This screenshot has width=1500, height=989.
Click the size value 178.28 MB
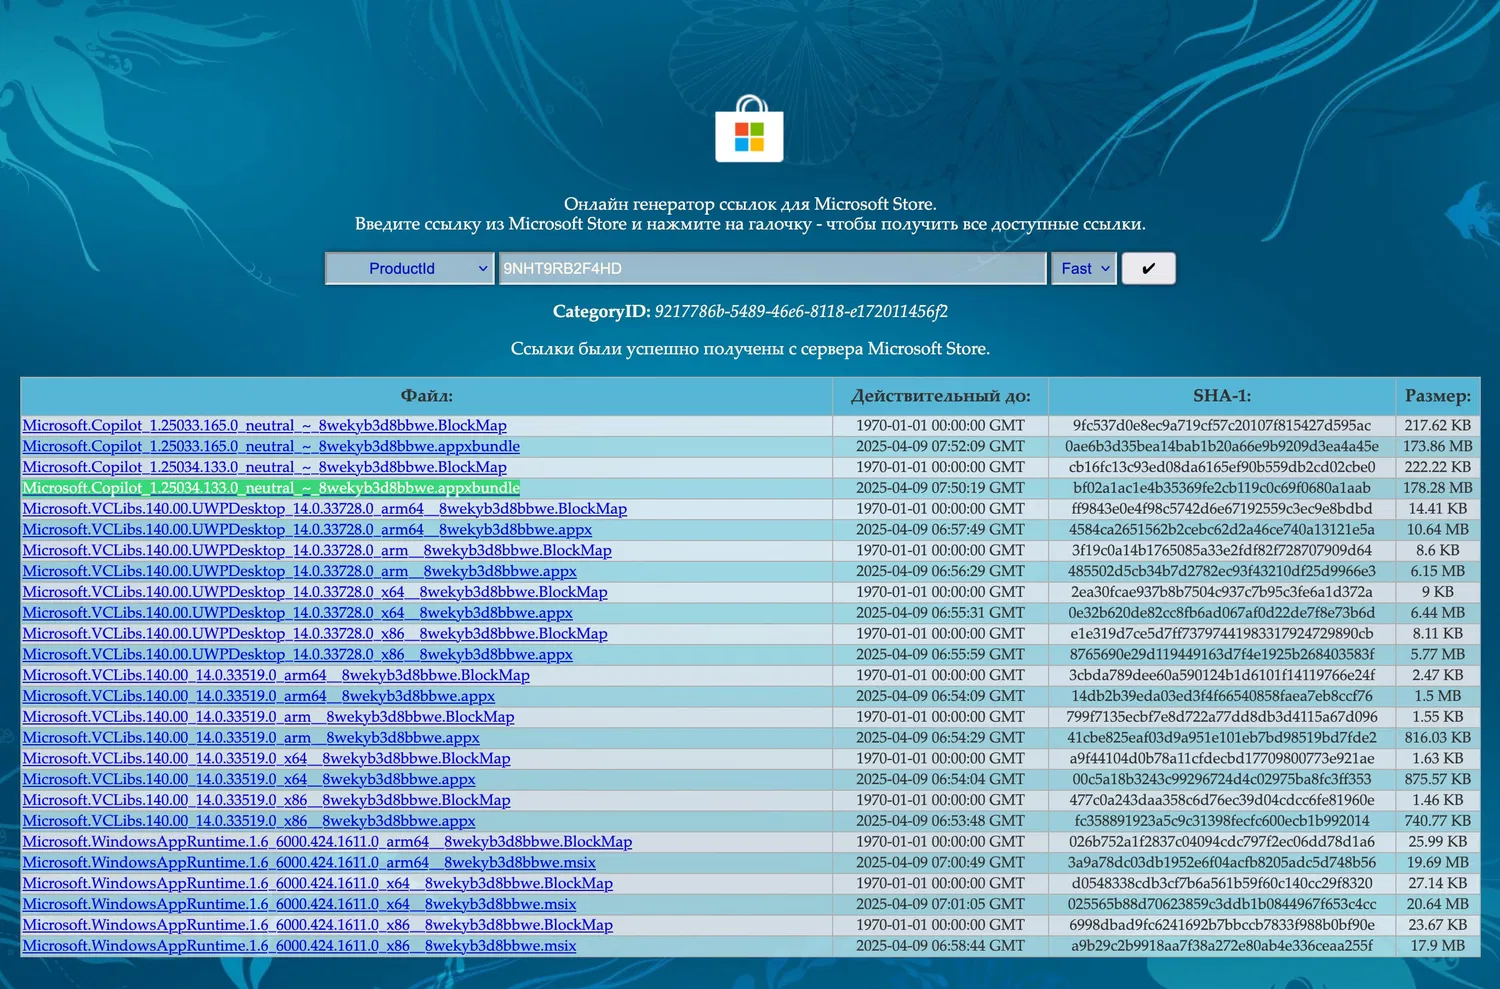[x=1438, y=488]
